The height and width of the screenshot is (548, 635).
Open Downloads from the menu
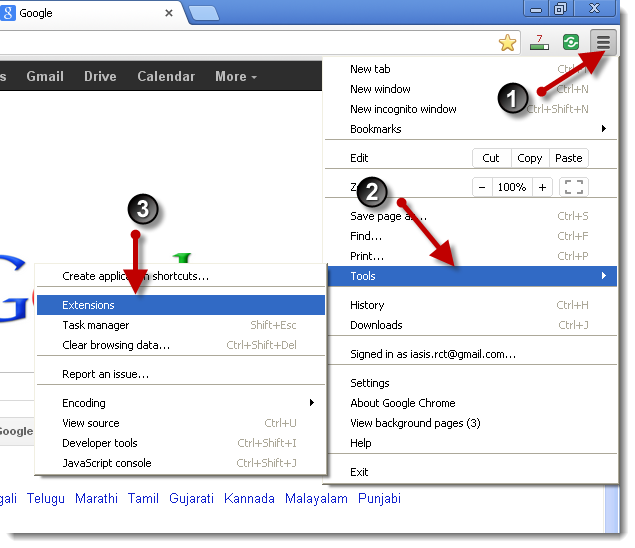pyautogui.click(x=471, y=325)
